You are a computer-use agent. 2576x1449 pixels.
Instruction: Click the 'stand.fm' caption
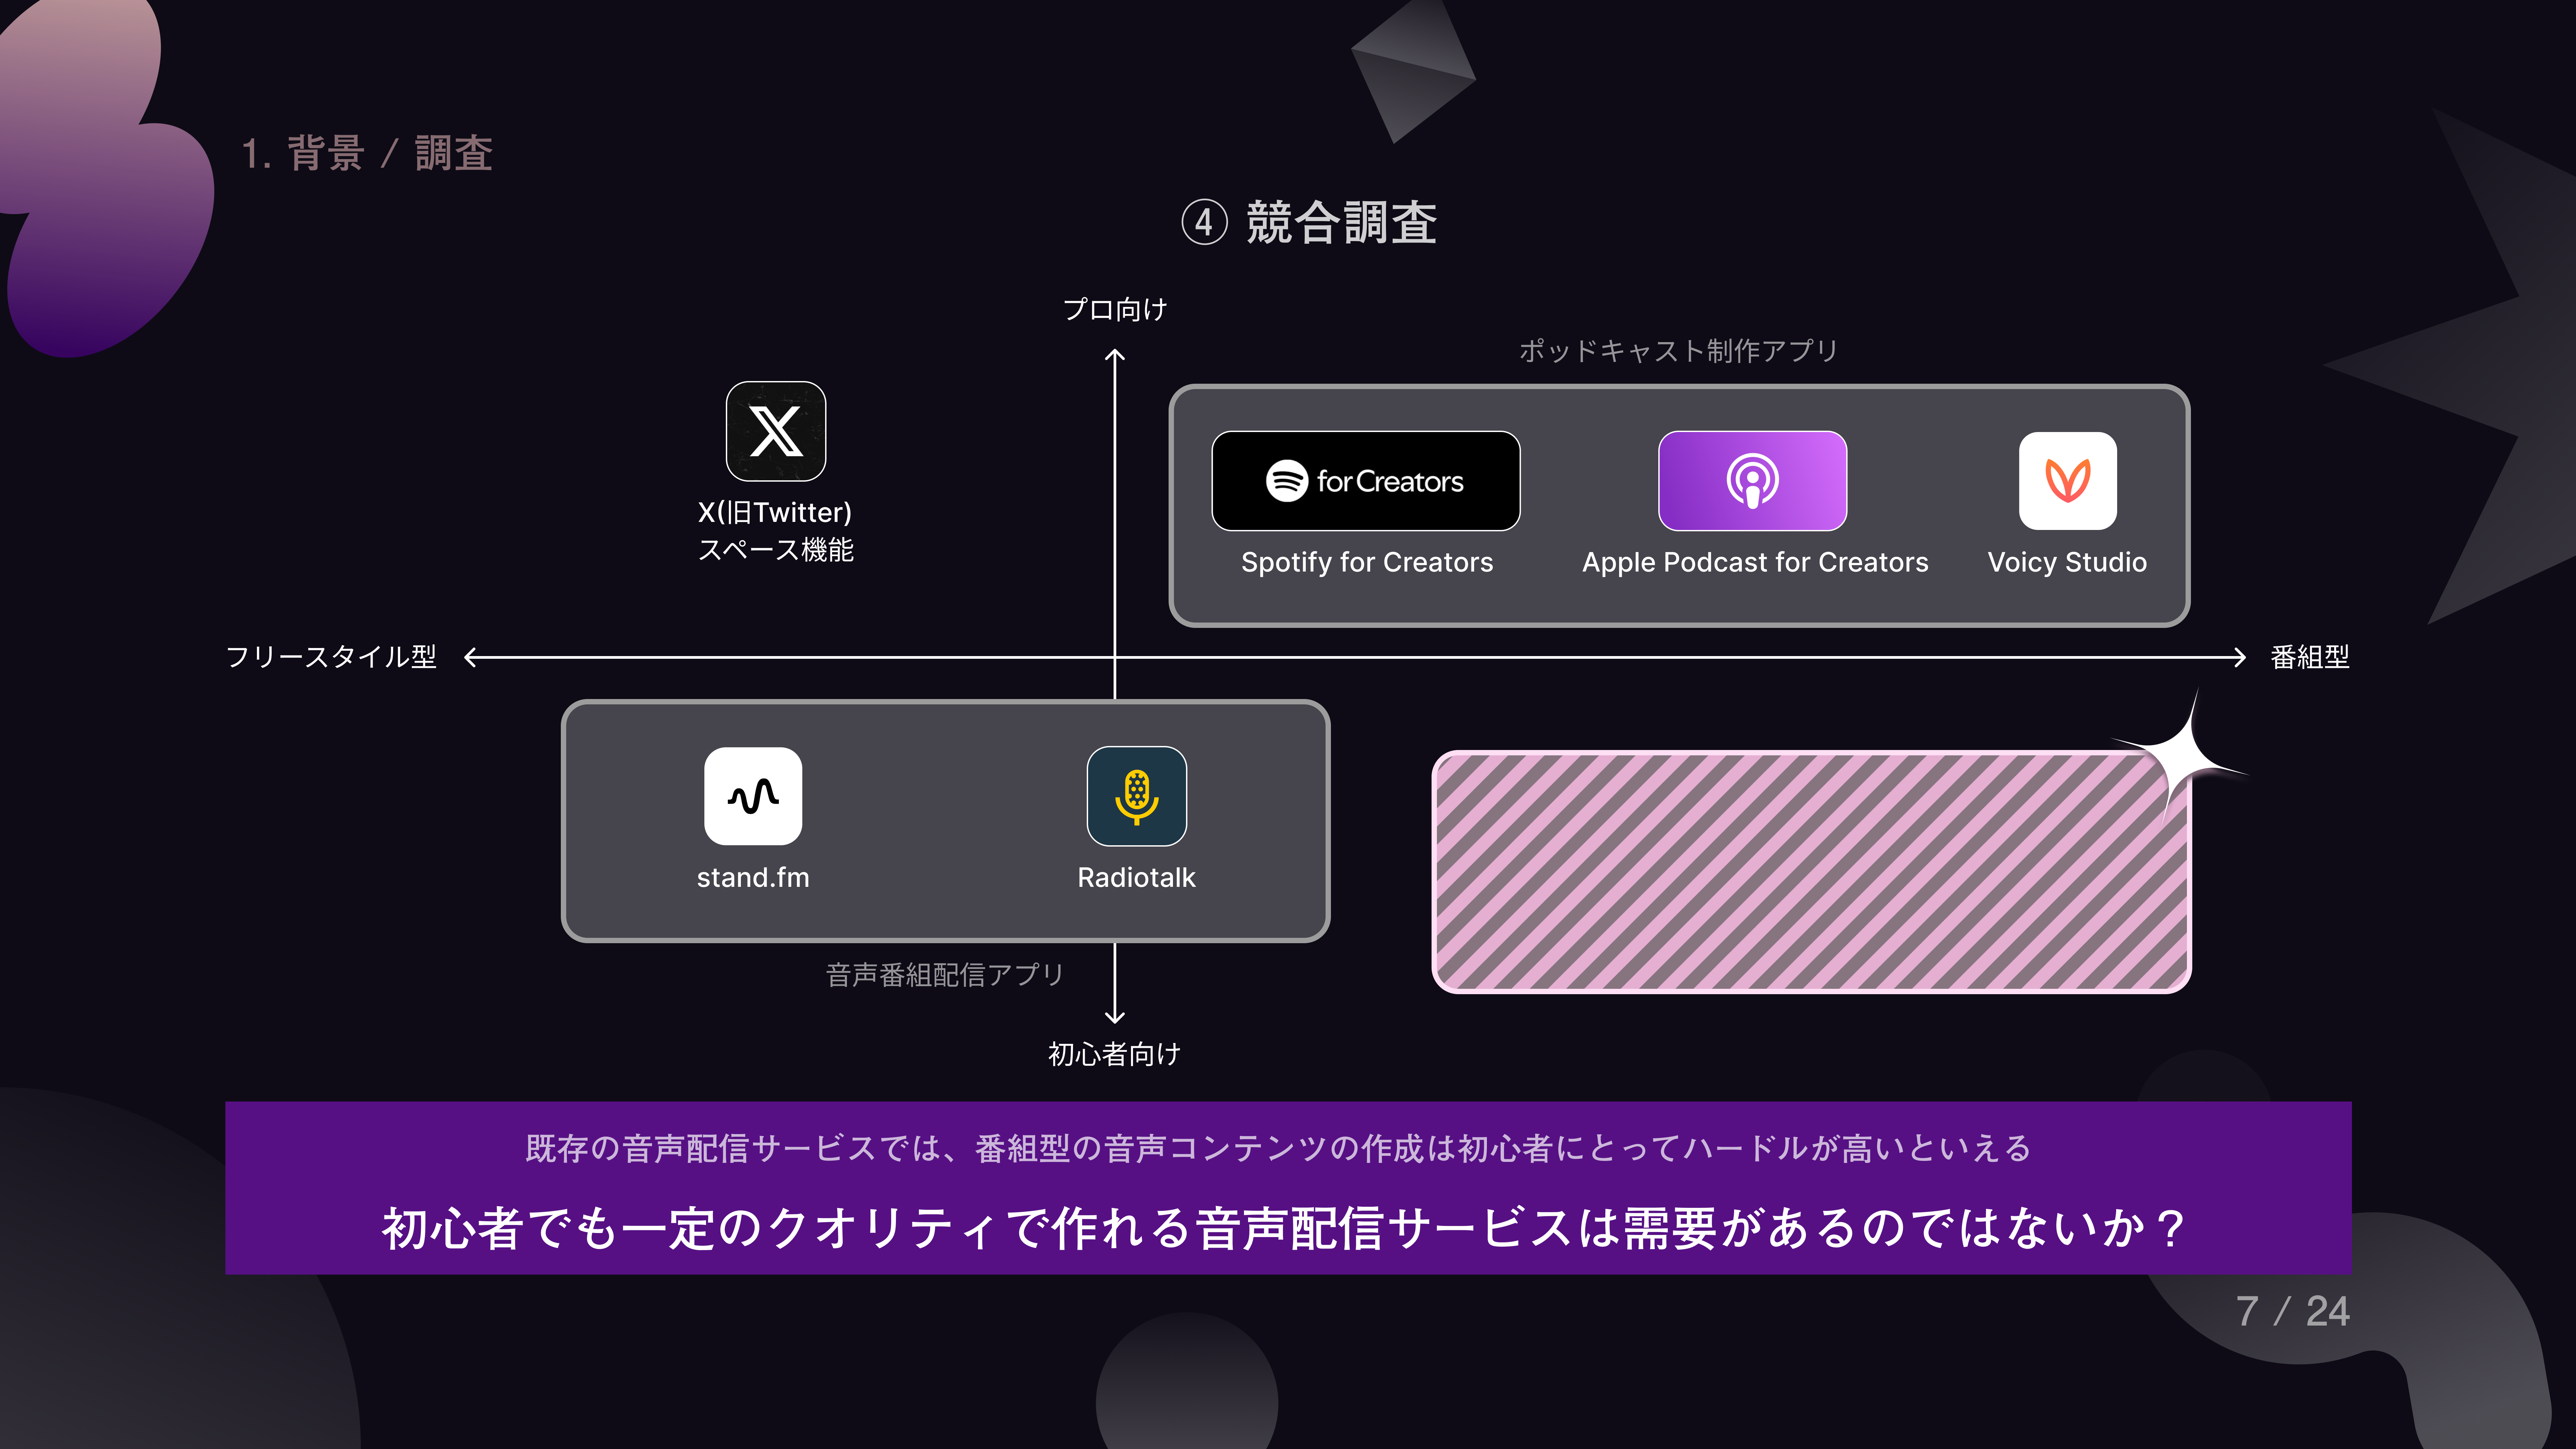pos(753,878)
